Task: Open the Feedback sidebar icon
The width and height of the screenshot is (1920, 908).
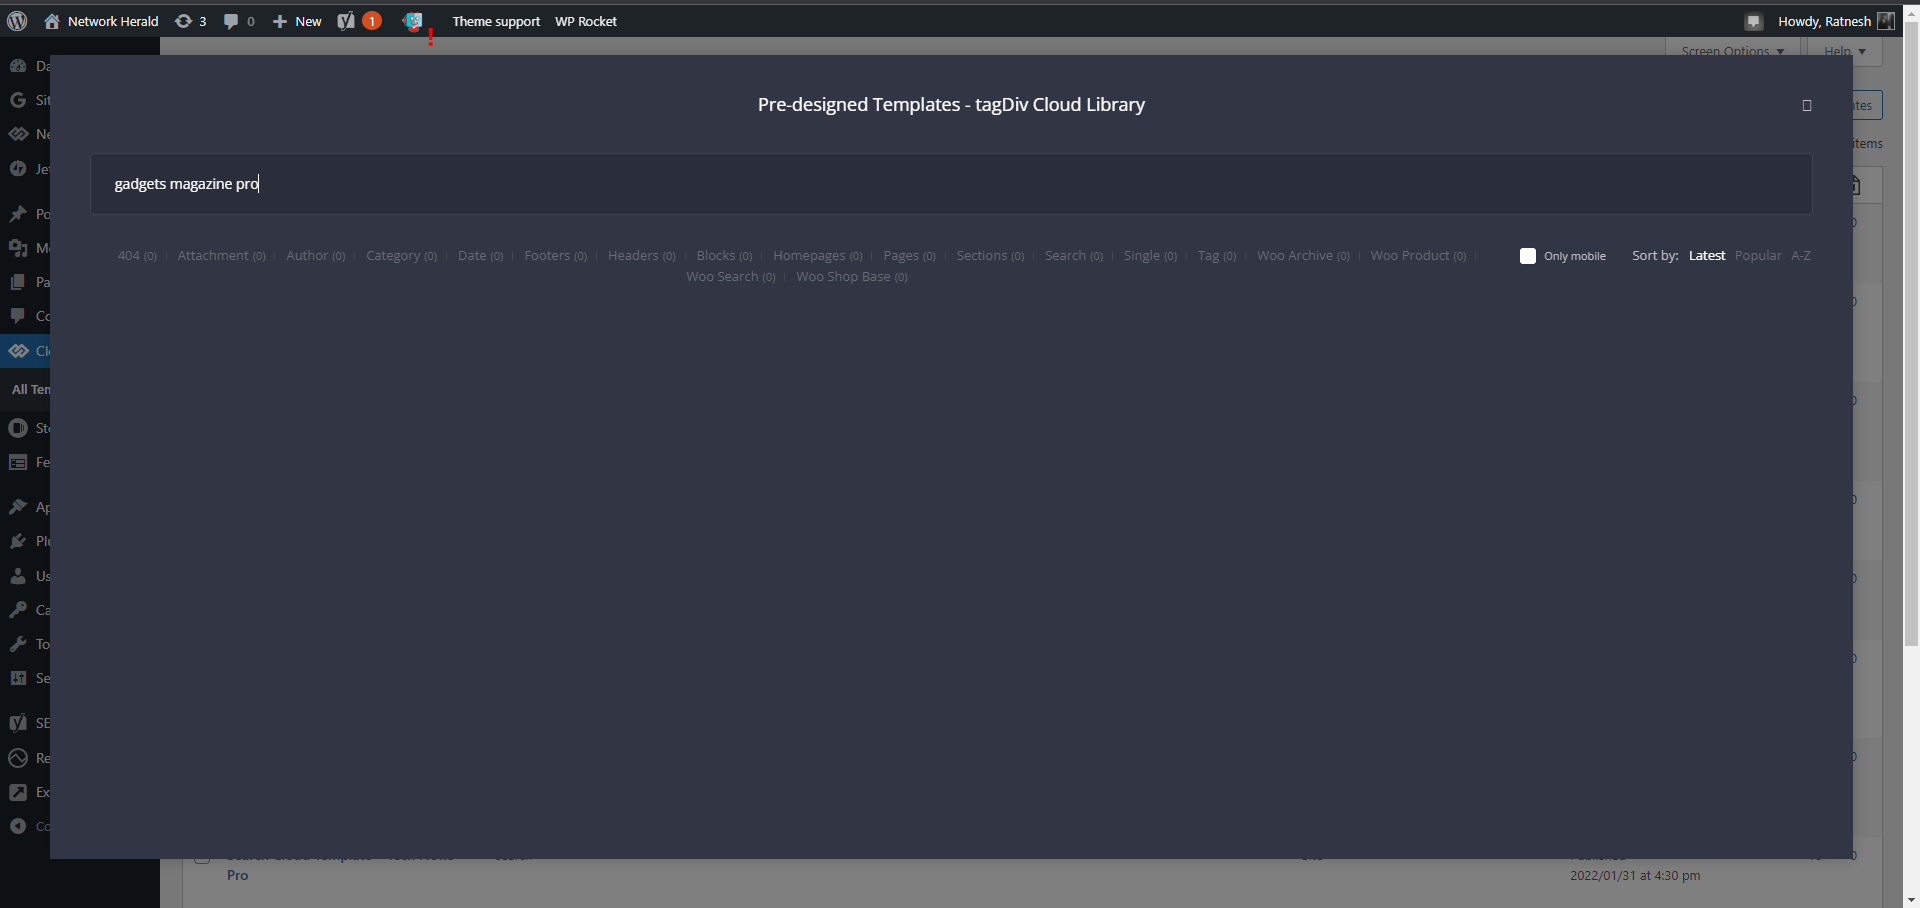Action: pyautogui.click(x=18, y=462)
